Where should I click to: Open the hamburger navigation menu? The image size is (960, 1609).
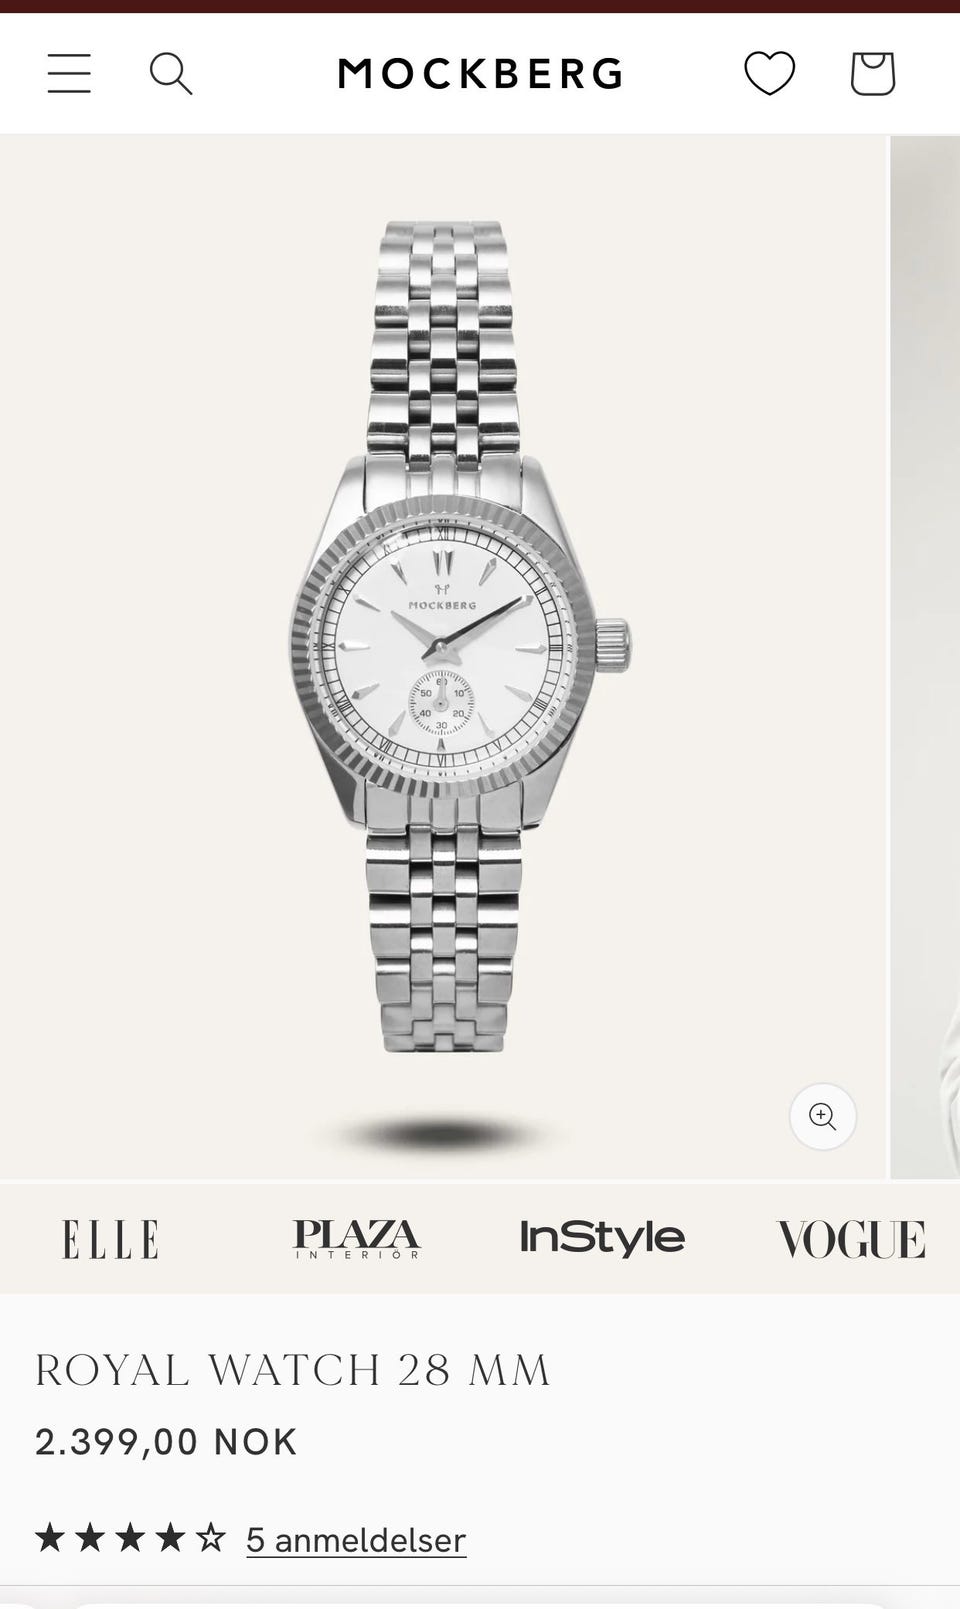[x=69, y=74]
